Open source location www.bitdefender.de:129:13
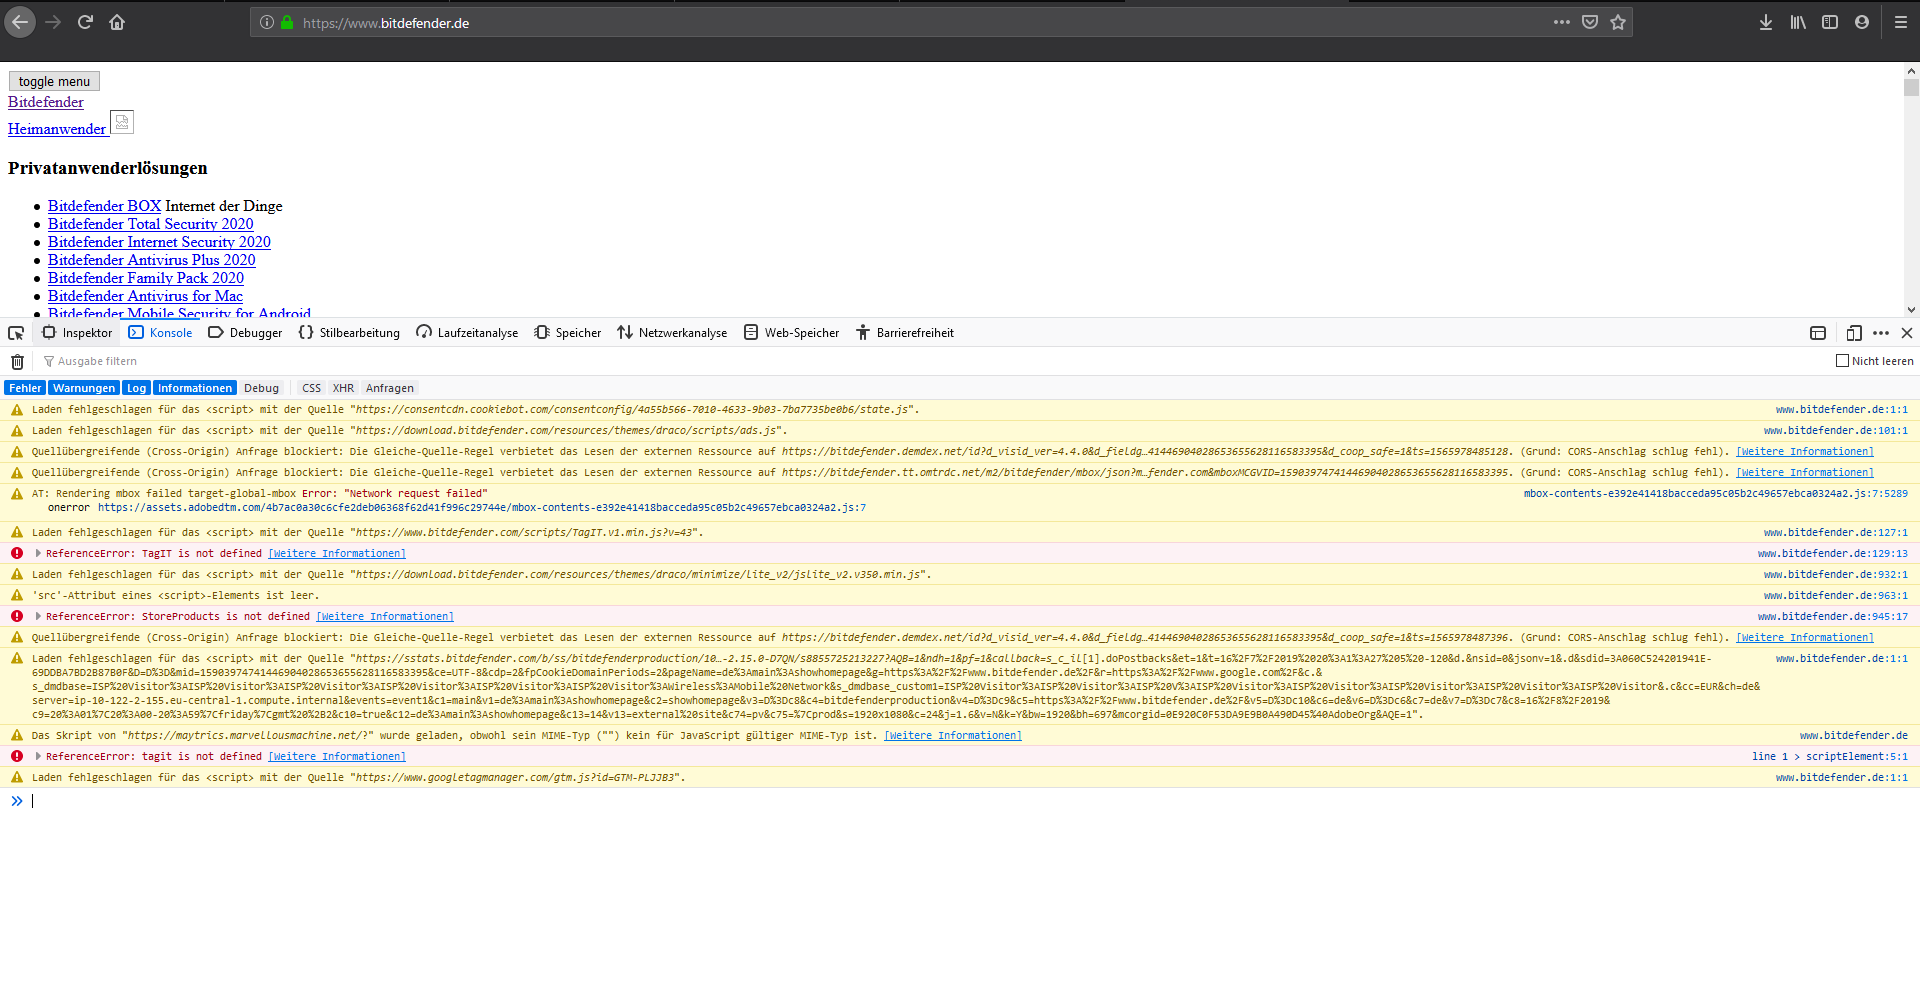1920x1007 pixels. [1833, 553]
